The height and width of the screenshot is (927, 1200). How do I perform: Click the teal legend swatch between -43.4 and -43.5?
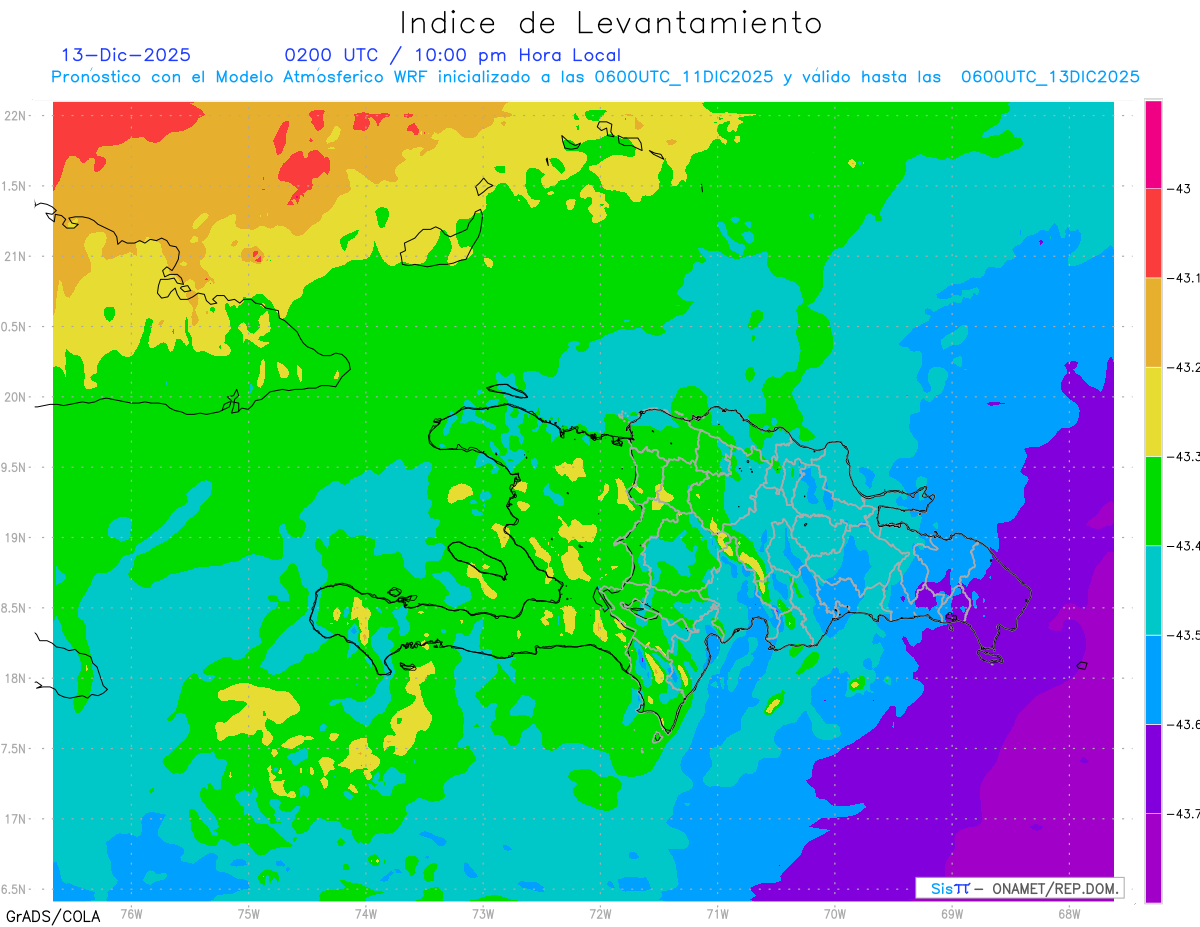click(1153, 590)
